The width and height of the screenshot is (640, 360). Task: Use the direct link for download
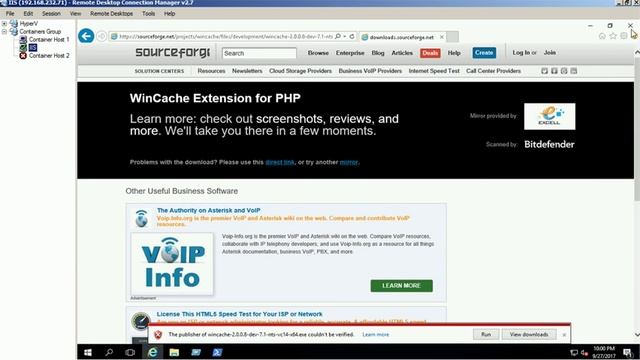[x=280, y=162]
